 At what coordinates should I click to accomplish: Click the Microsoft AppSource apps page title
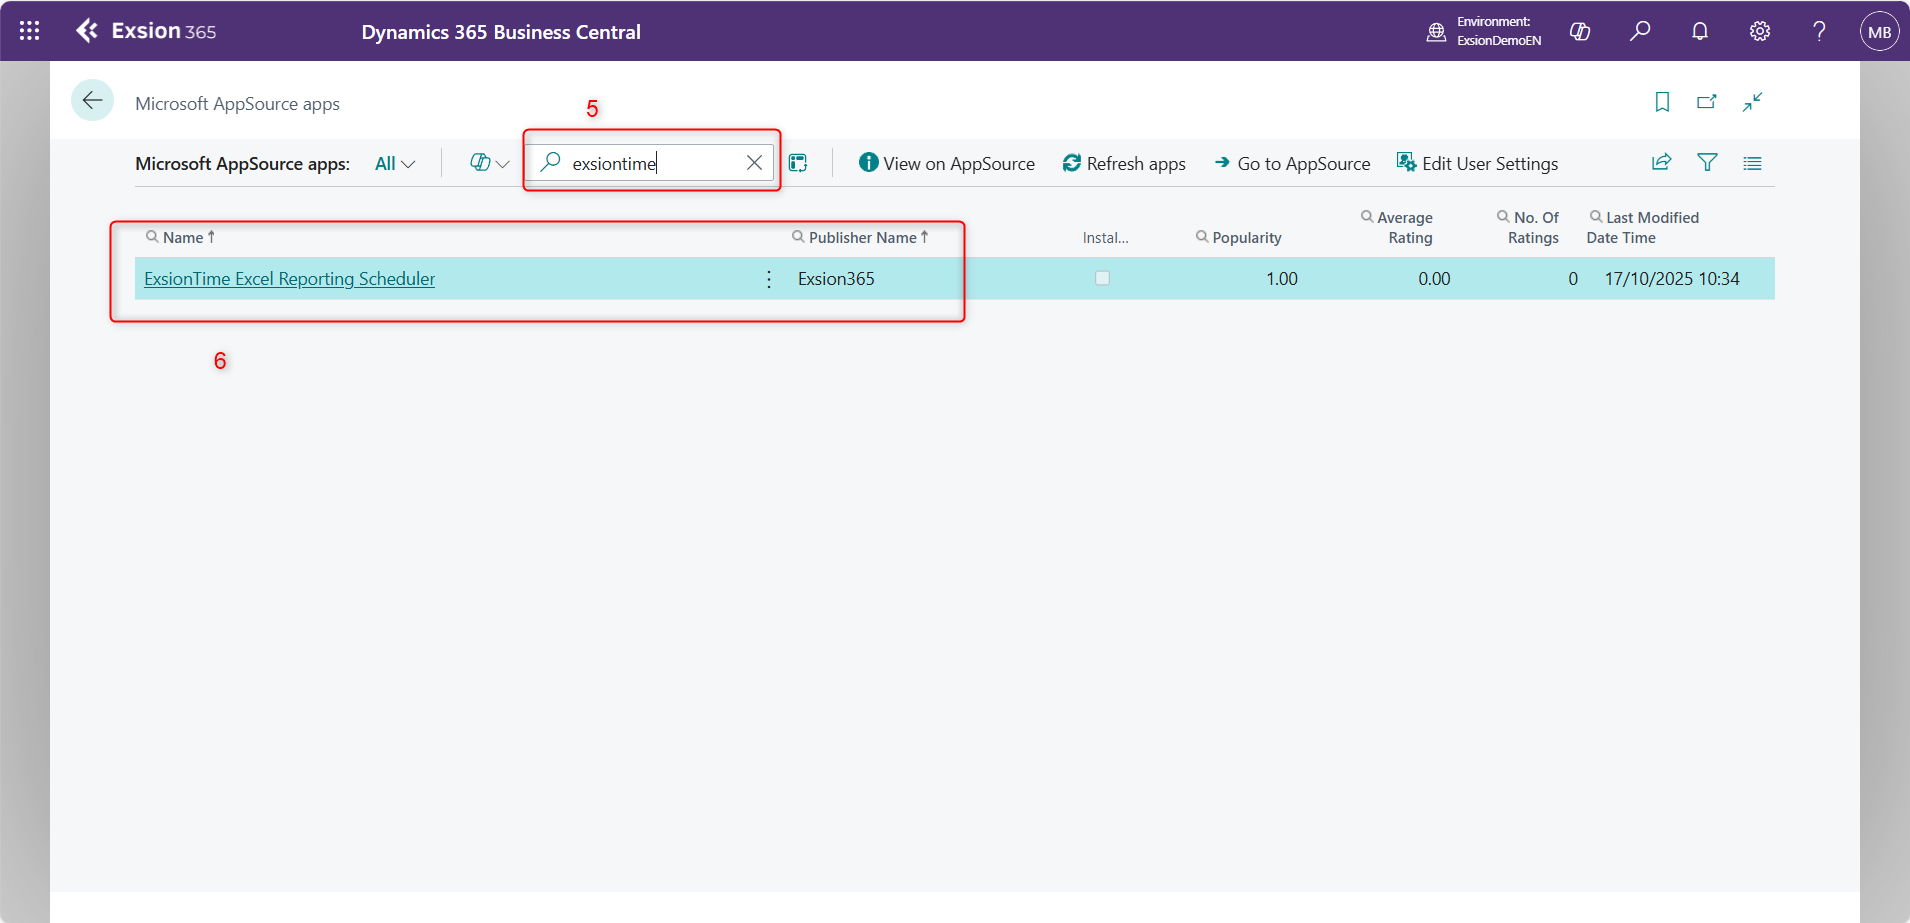click(x=237, y=104)
